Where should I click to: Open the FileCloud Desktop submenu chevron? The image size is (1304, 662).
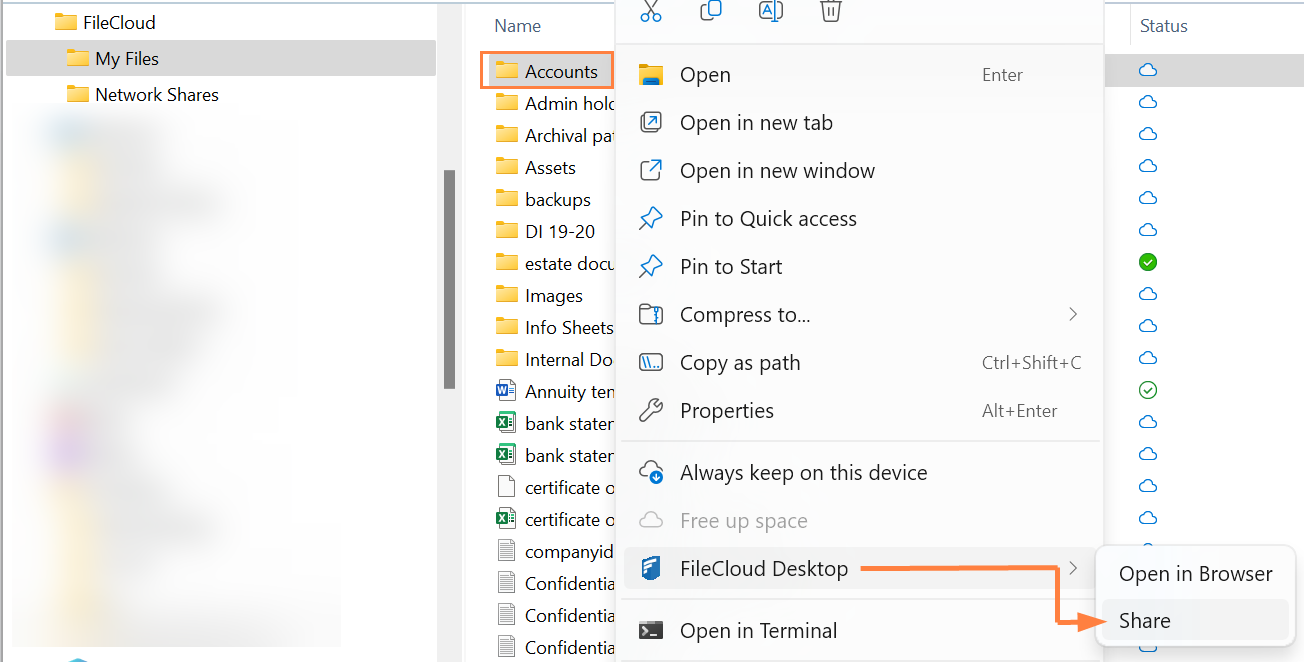pyautogui.click(x=1073, y=567)
